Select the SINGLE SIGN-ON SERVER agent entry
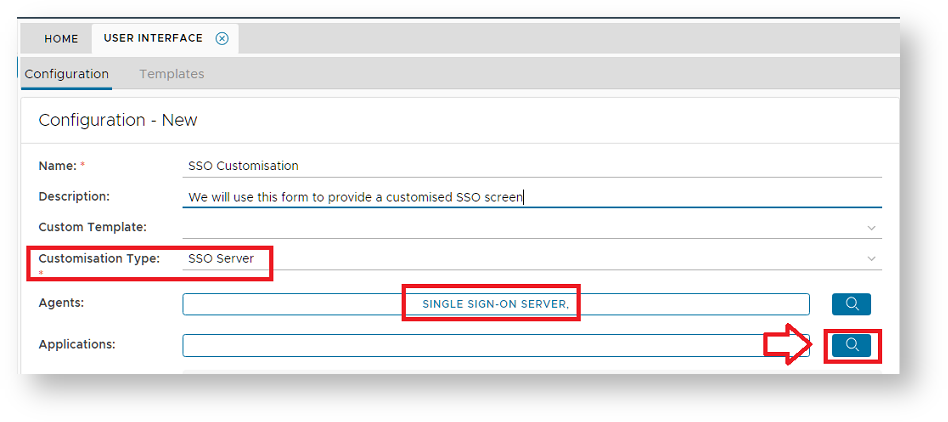948x422 pixels. pos(495,304)
